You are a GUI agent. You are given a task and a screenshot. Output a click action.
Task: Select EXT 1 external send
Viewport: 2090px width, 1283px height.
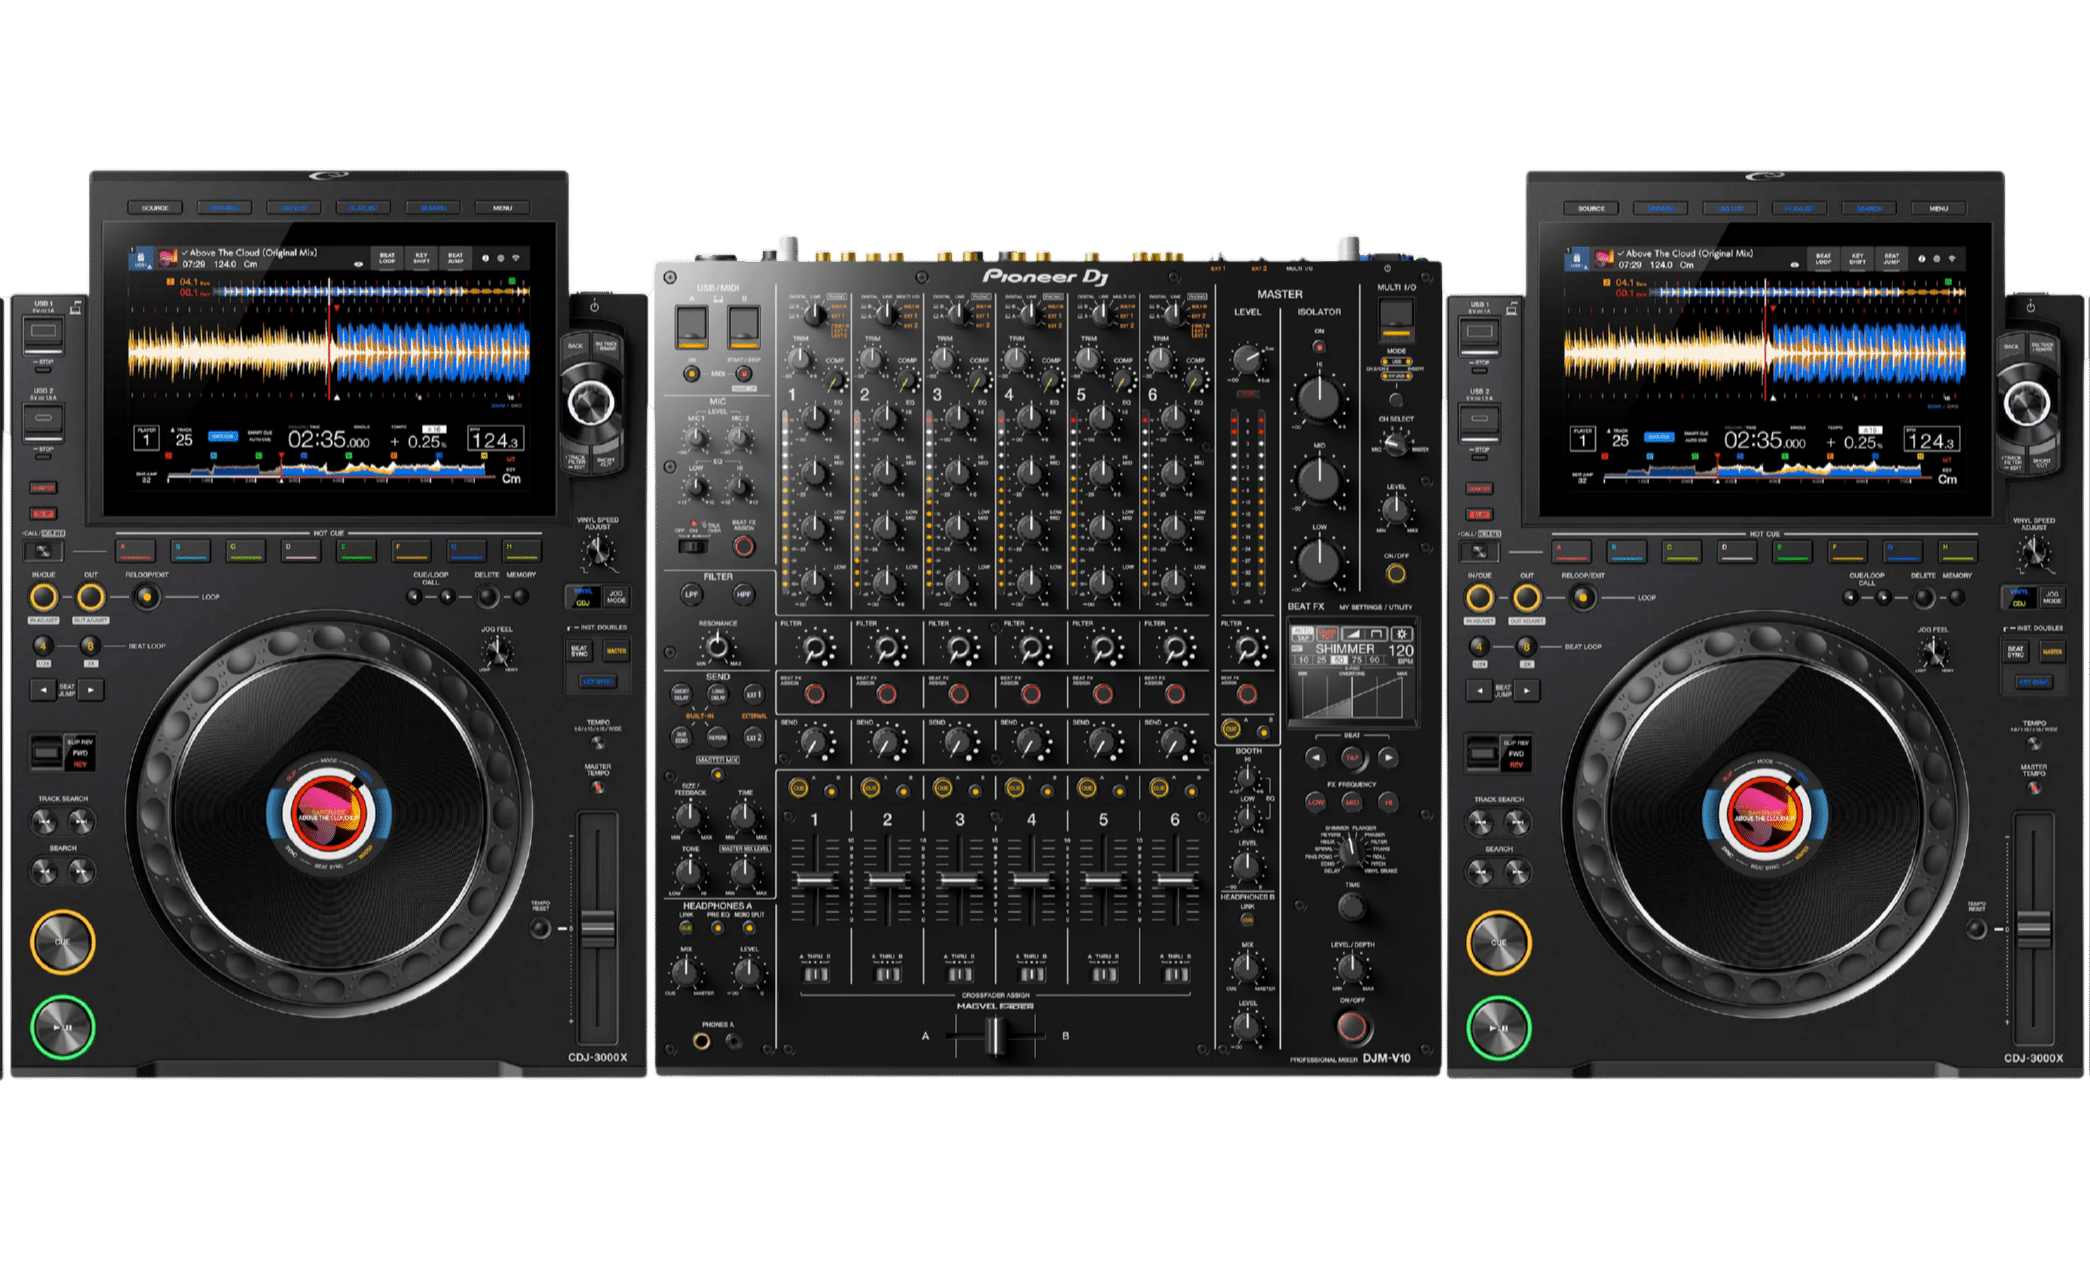tap(753, 694)
